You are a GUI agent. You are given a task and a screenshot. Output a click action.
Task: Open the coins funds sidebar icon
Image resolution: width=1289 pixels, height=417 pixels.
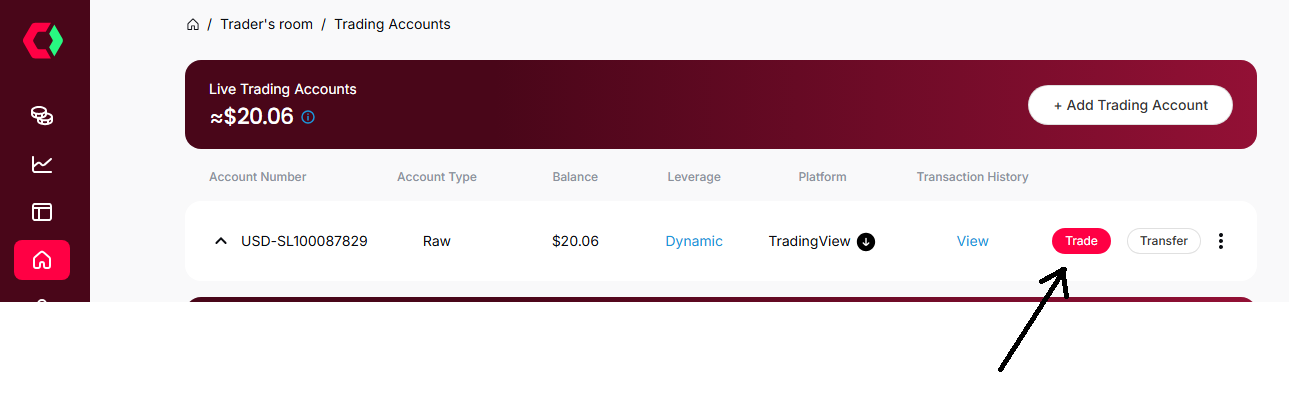tap(42, 116)
